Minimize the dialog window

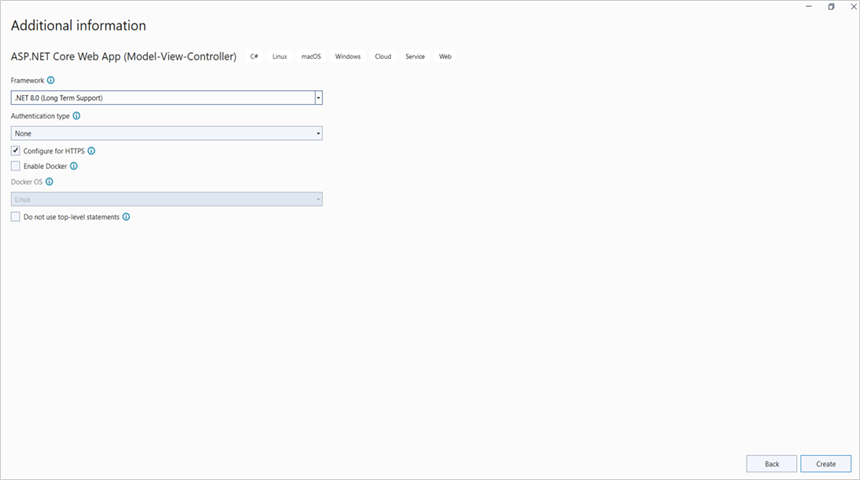808,7
